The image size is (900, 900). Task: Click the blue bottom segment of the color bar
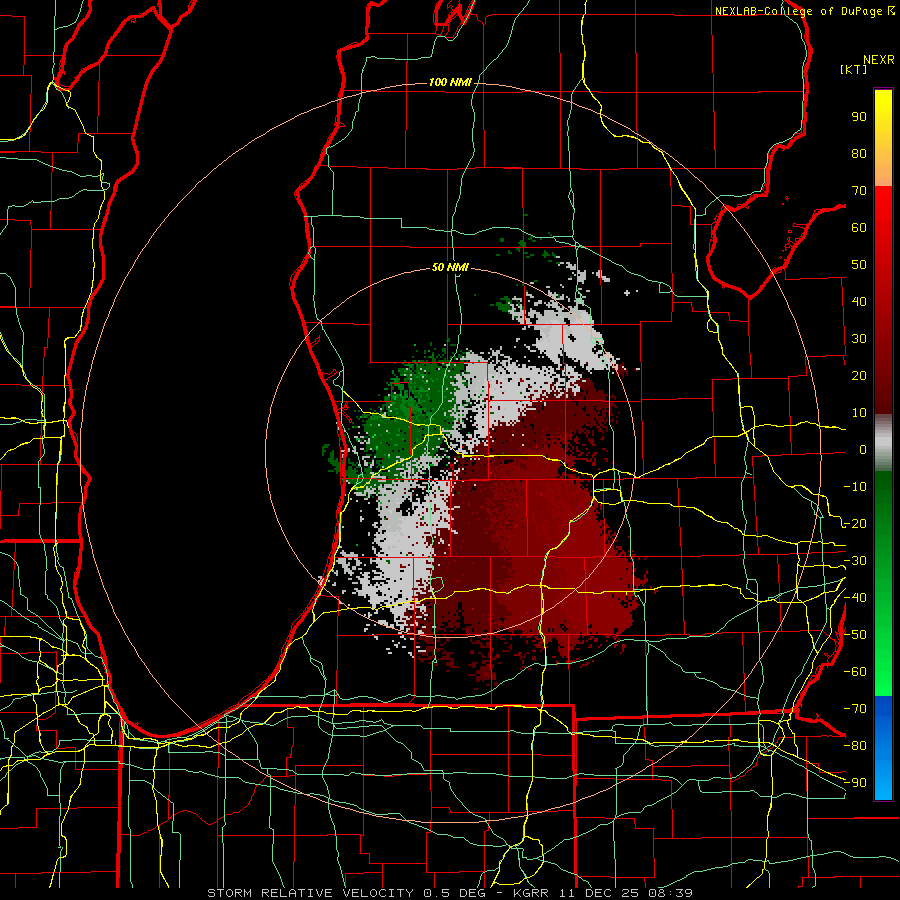883,747
